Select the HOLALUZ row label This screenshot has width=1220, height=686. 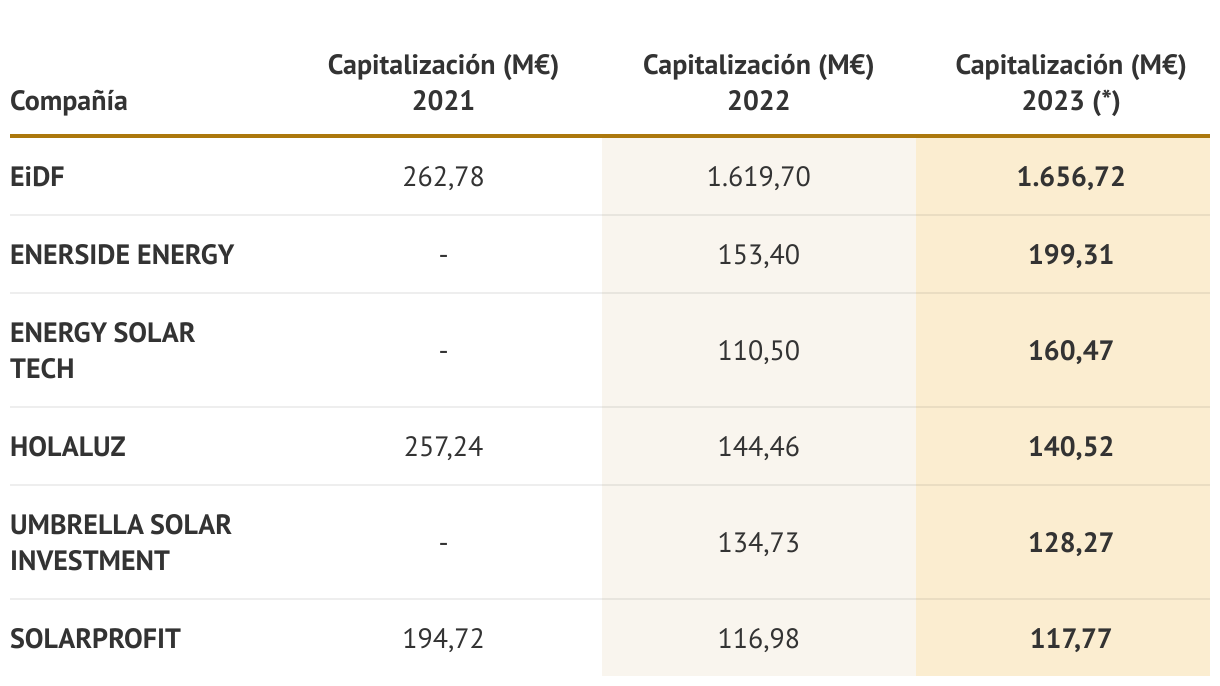(x=68, y=446)
